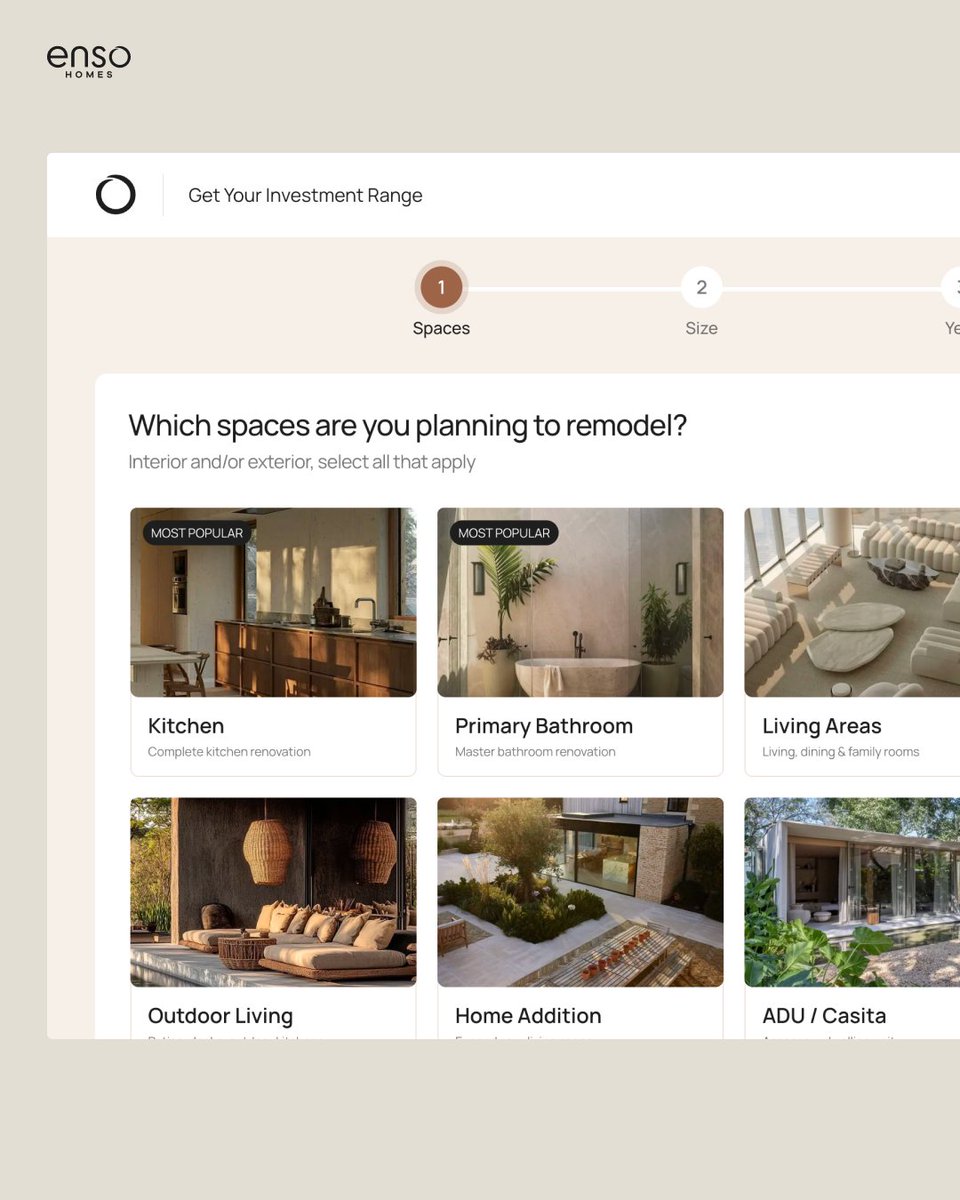Screen dimensions: 960x1200
Task: Click the Primary Bathroom card title
Action: pos(544,726)
